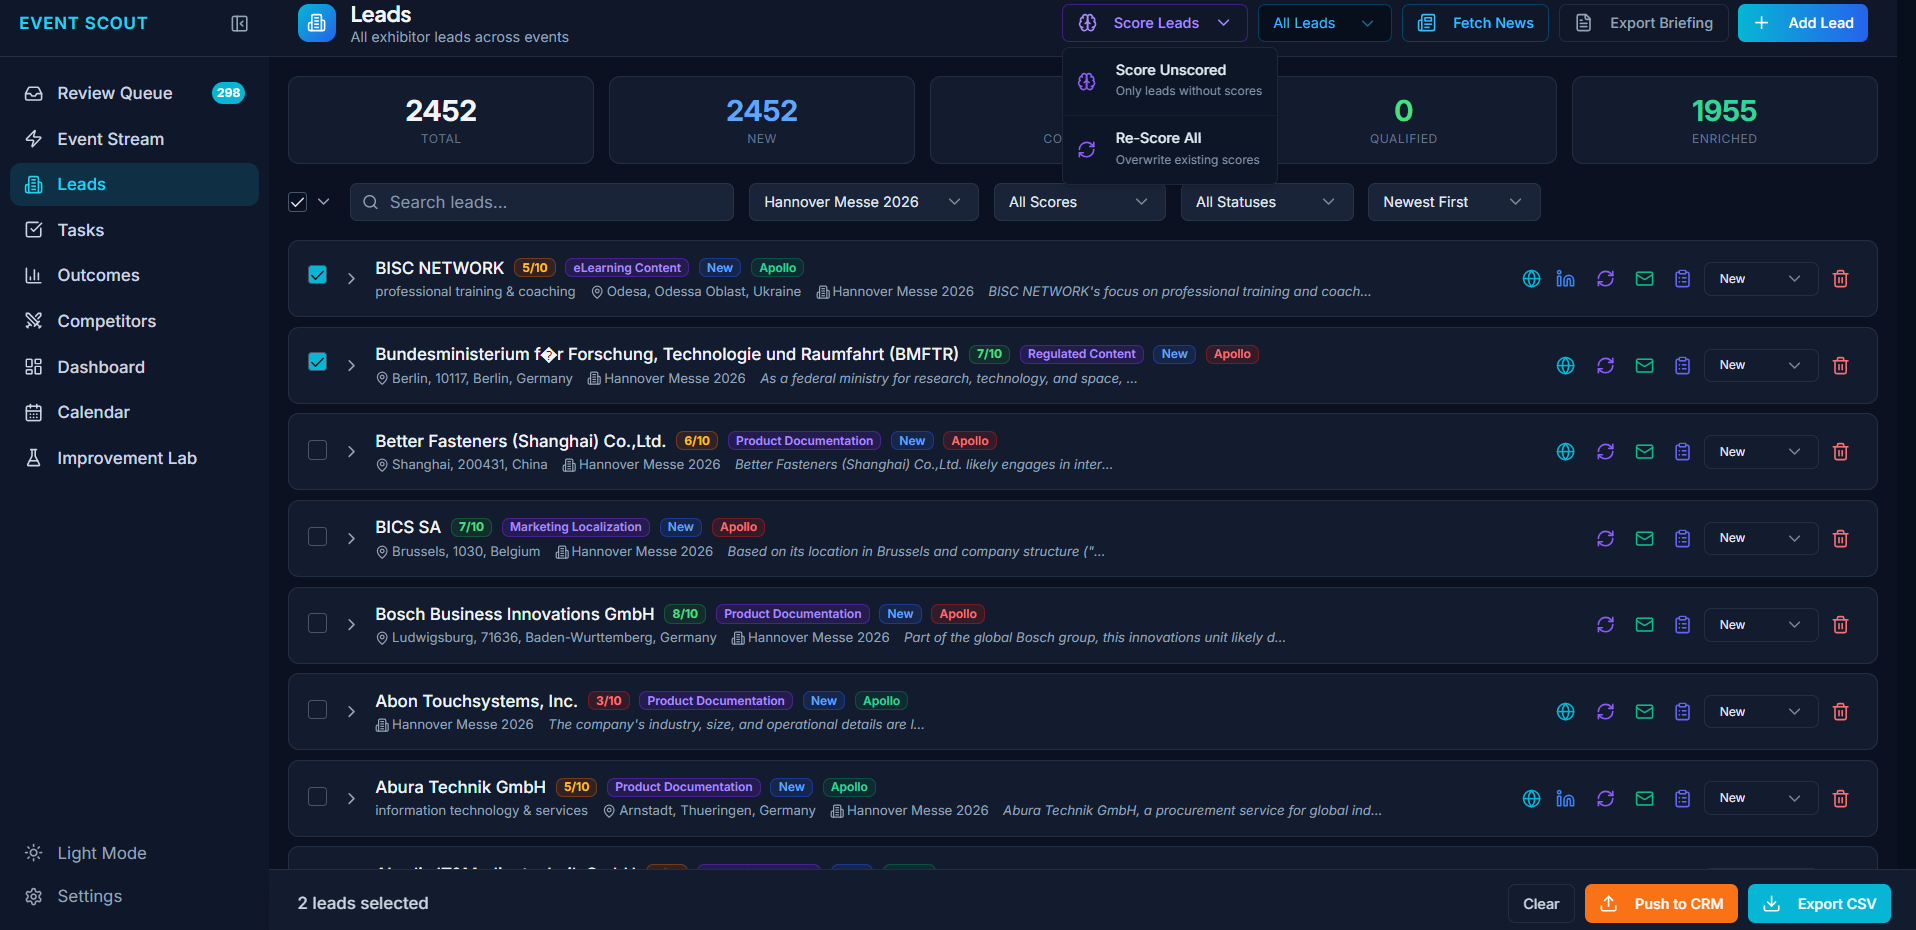
Task: Click clipboard icon for BISC NETWORK
Action: coord(1683,279)
